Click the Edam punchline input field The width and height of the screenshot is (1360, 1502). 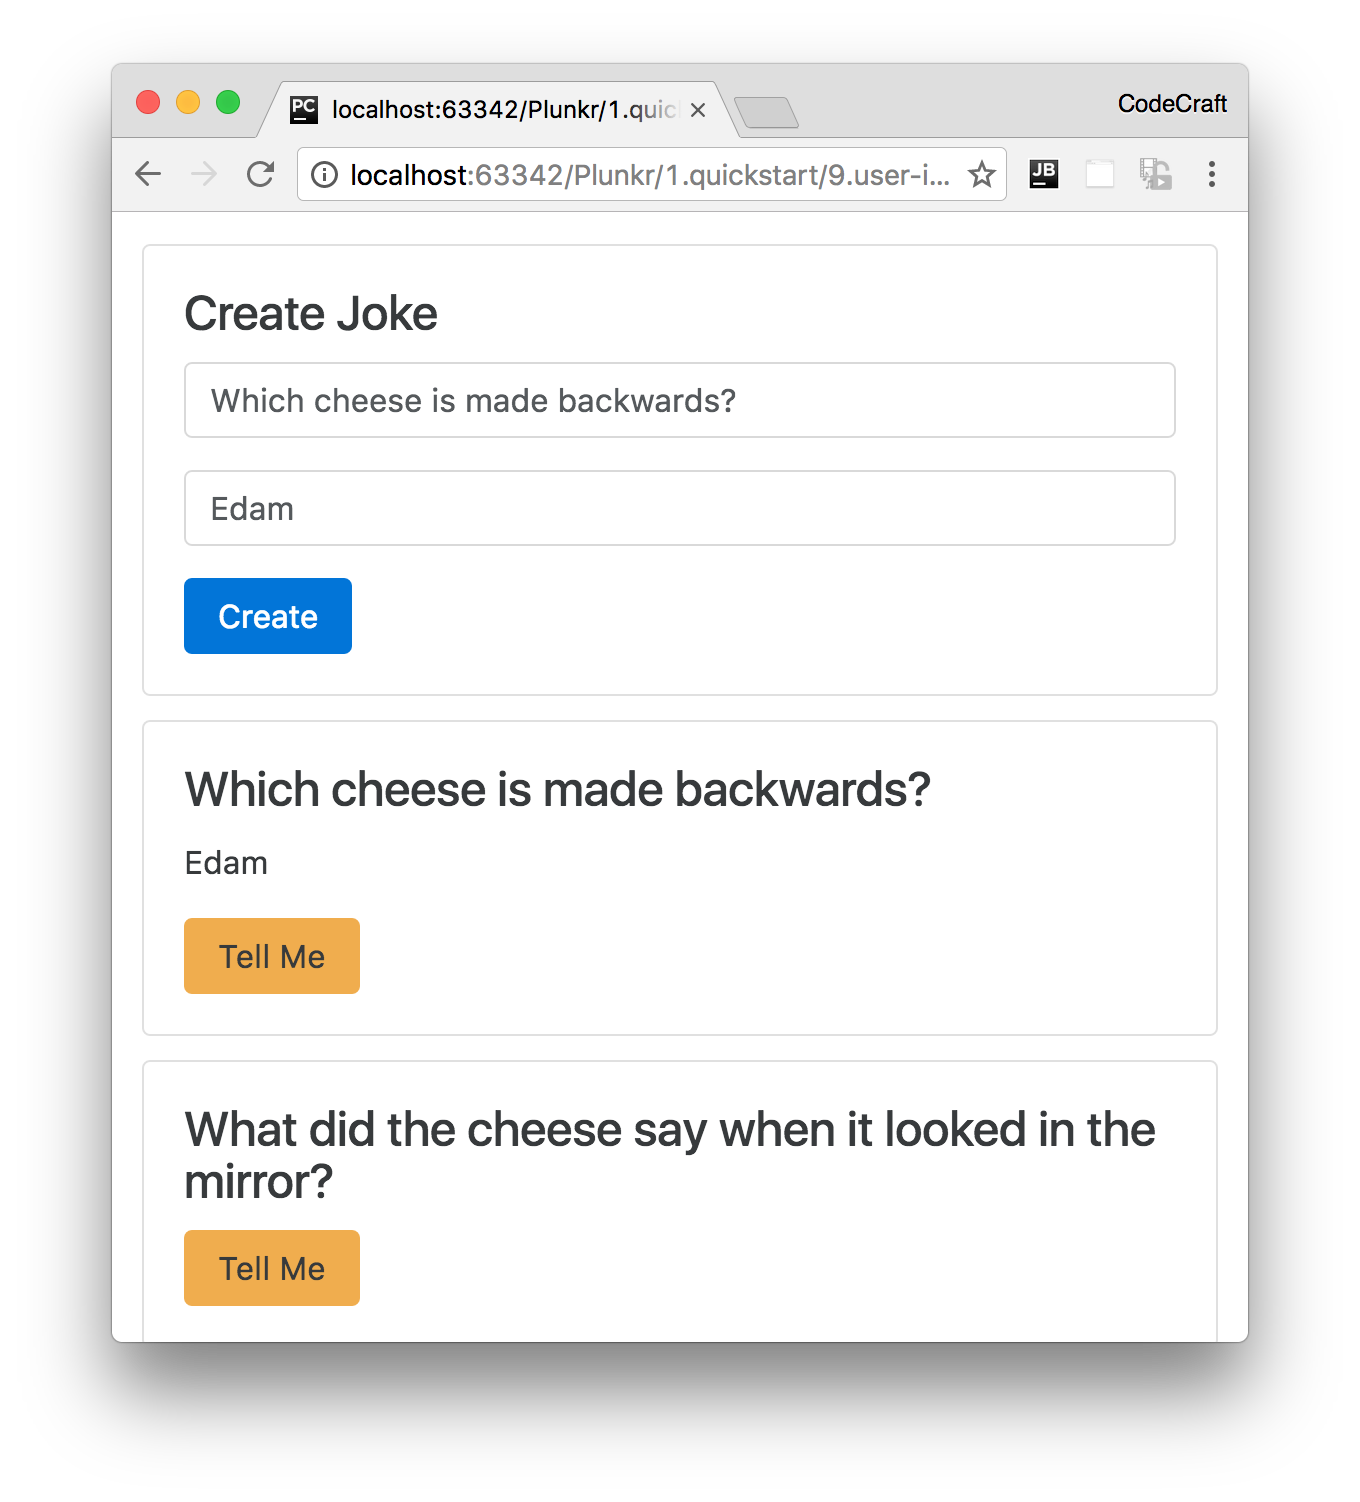point(680,508)
